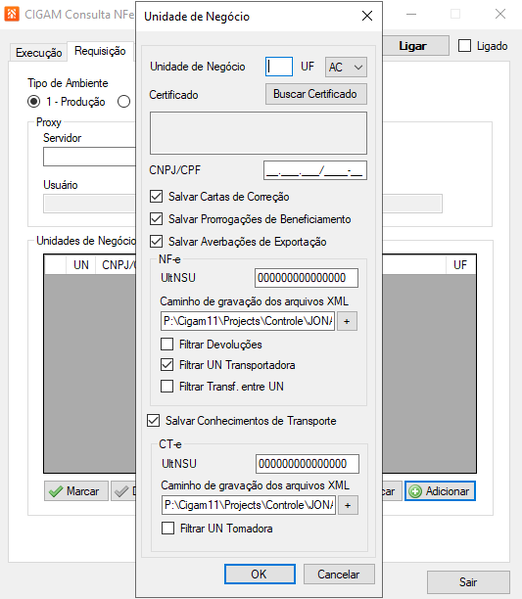Toggle Salvar Cartas de Correção checkbox
Viewport: 522px width, 599px height.
click(x=156, y=197)
